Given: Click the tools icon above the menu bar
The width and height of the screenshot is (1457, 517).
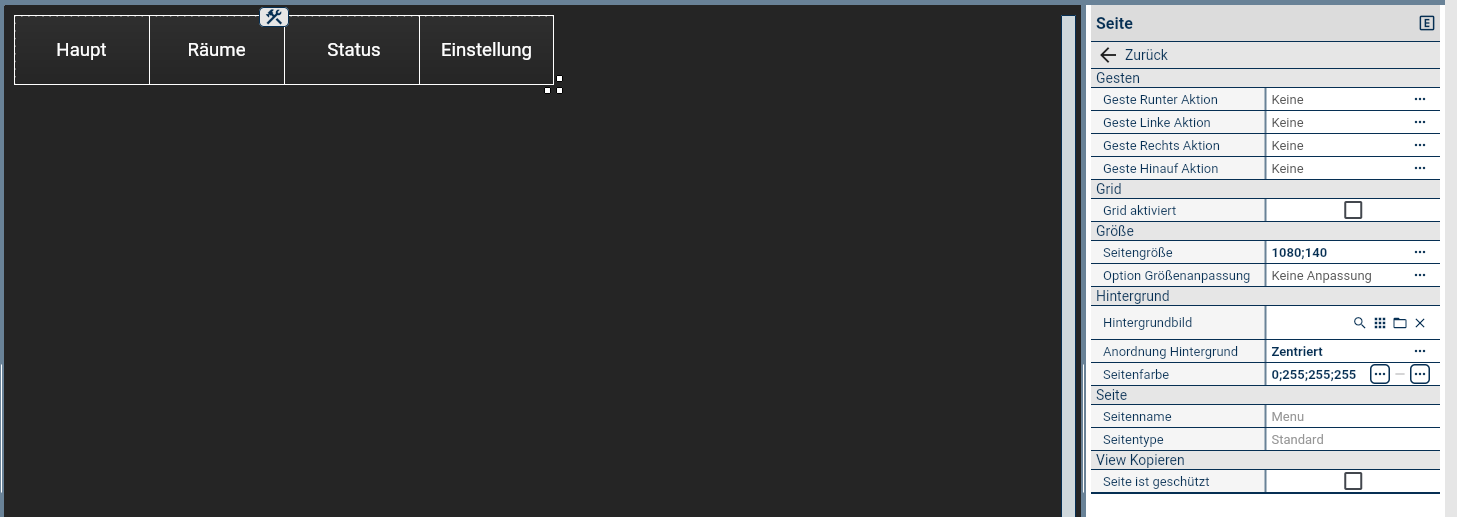Looking at the screenshot, I should (274, 17).
